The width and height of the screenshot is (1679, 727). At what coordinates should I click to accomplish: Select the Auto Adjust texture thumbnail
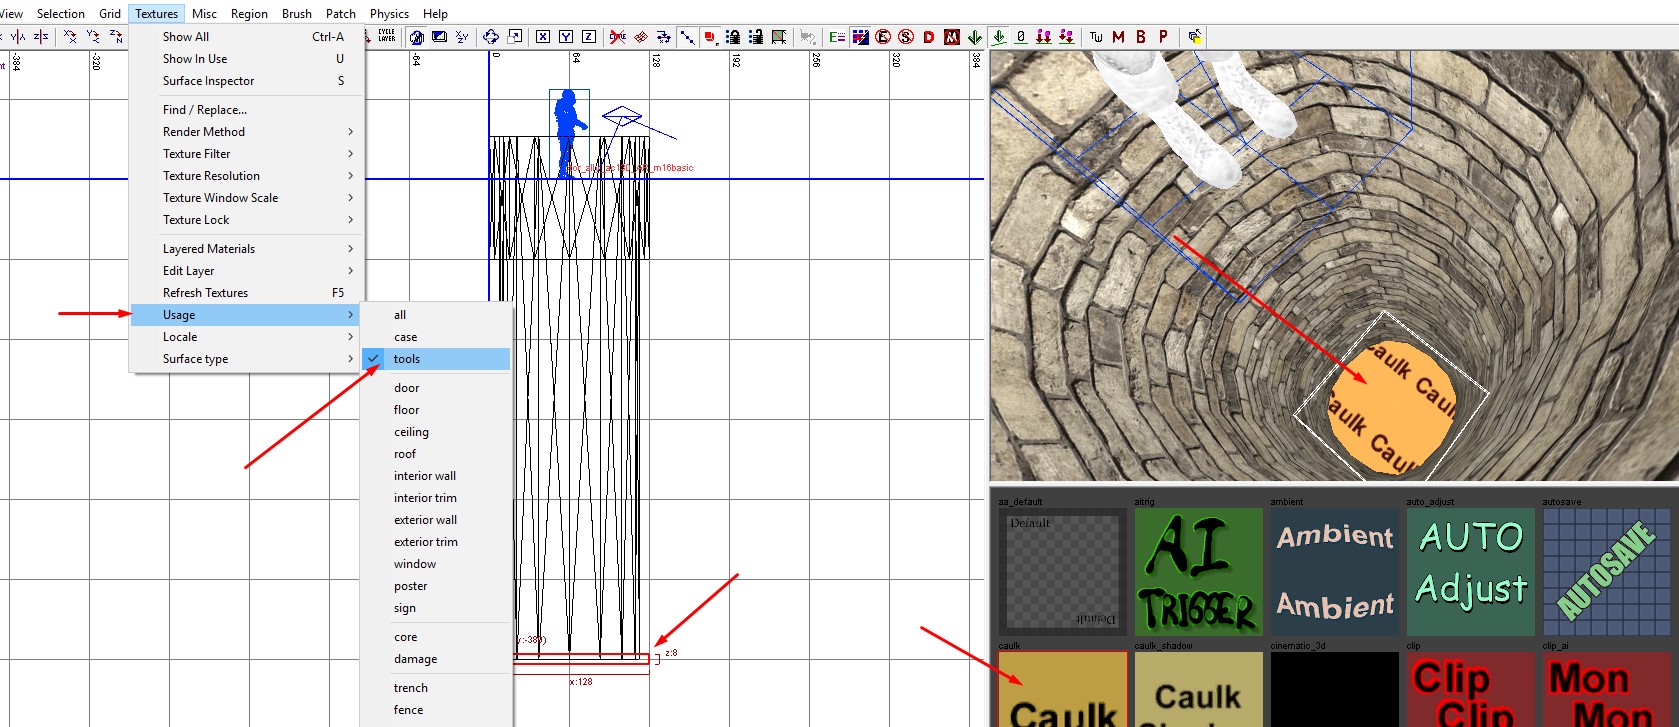(x=1470, y=572)
